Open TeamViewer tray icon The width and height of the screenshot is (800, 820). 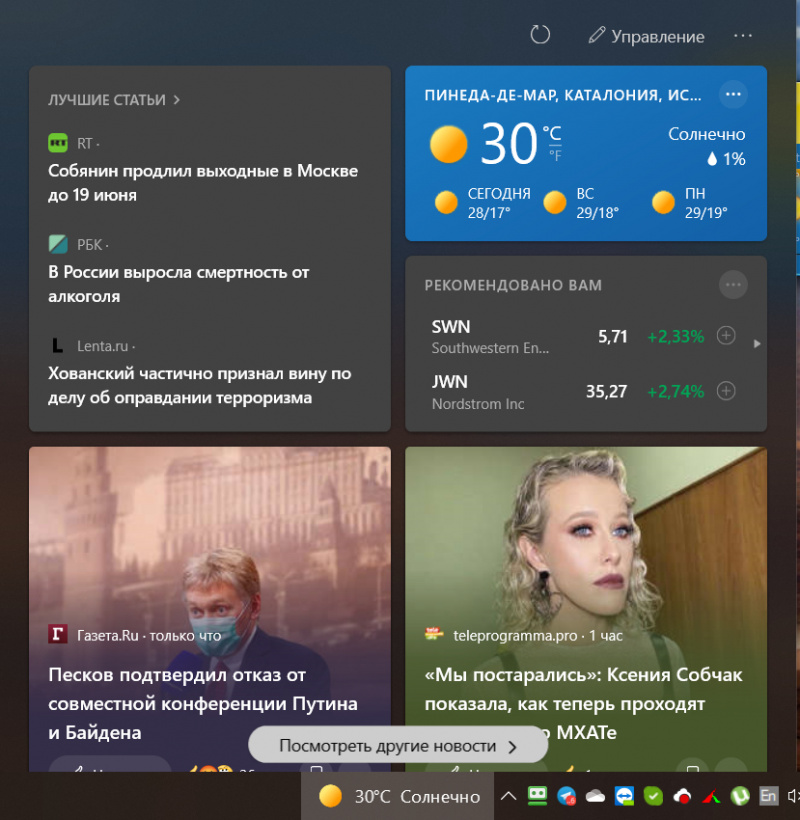[x=625, y=796]
